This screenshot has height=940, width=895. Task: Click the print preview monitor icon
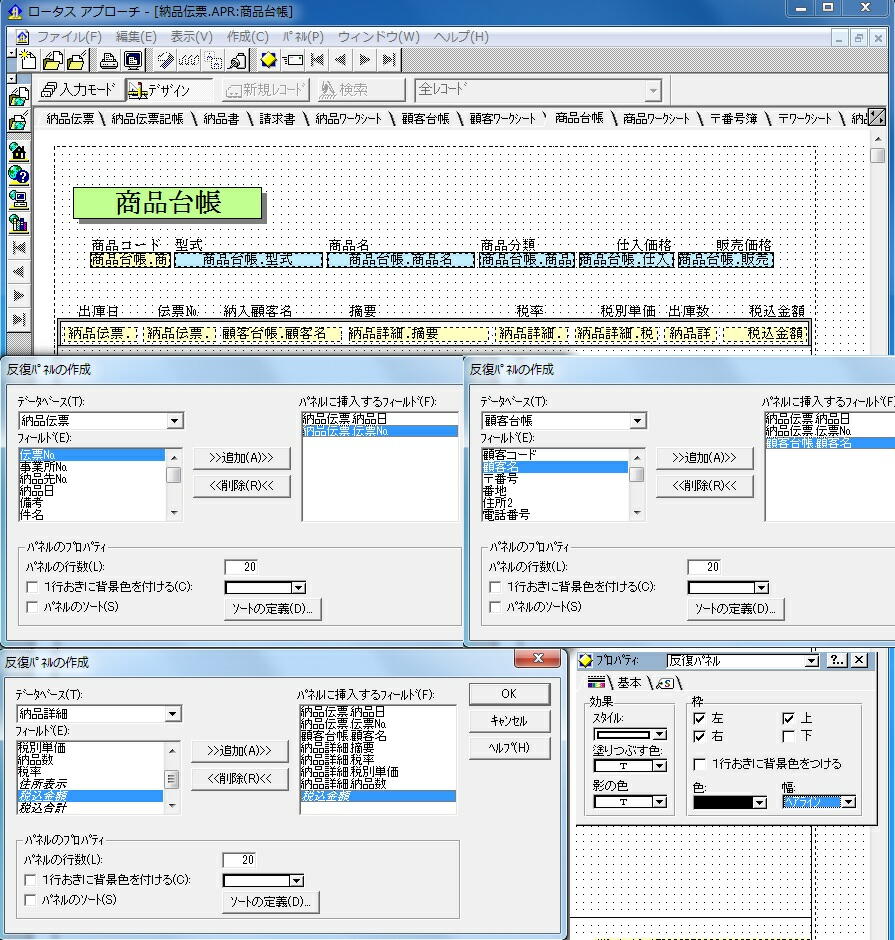tap(133, 60)
